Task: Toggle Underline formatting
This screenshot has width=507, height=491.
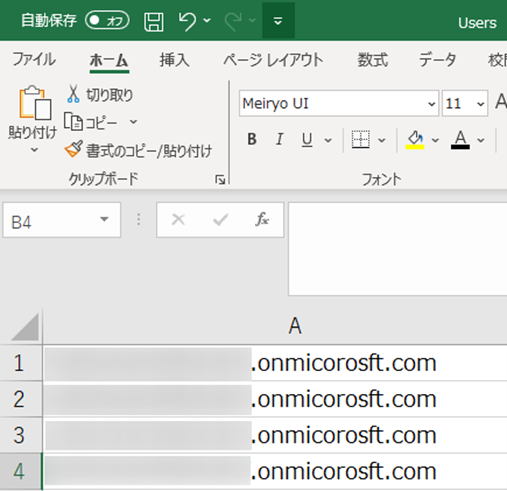Action: pyautogui.click(x=307, y=140)
